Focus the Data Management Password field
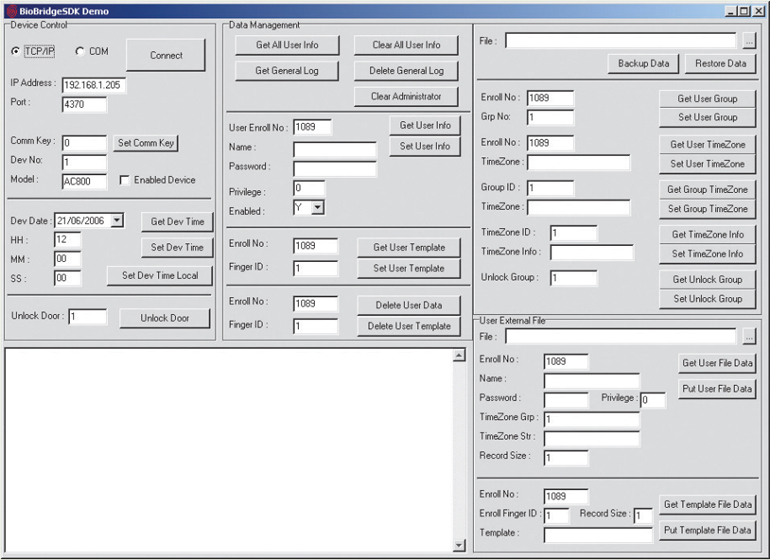 [x=335, y=168]
